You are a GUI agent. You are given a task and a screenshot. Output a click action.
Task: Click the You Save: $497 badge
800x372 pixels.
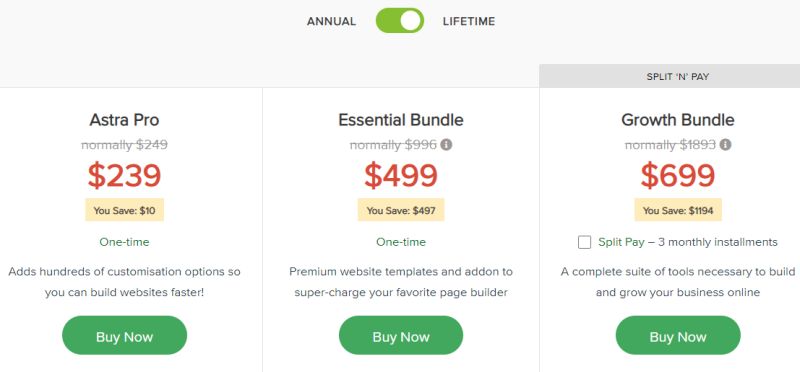pos(401,210)
